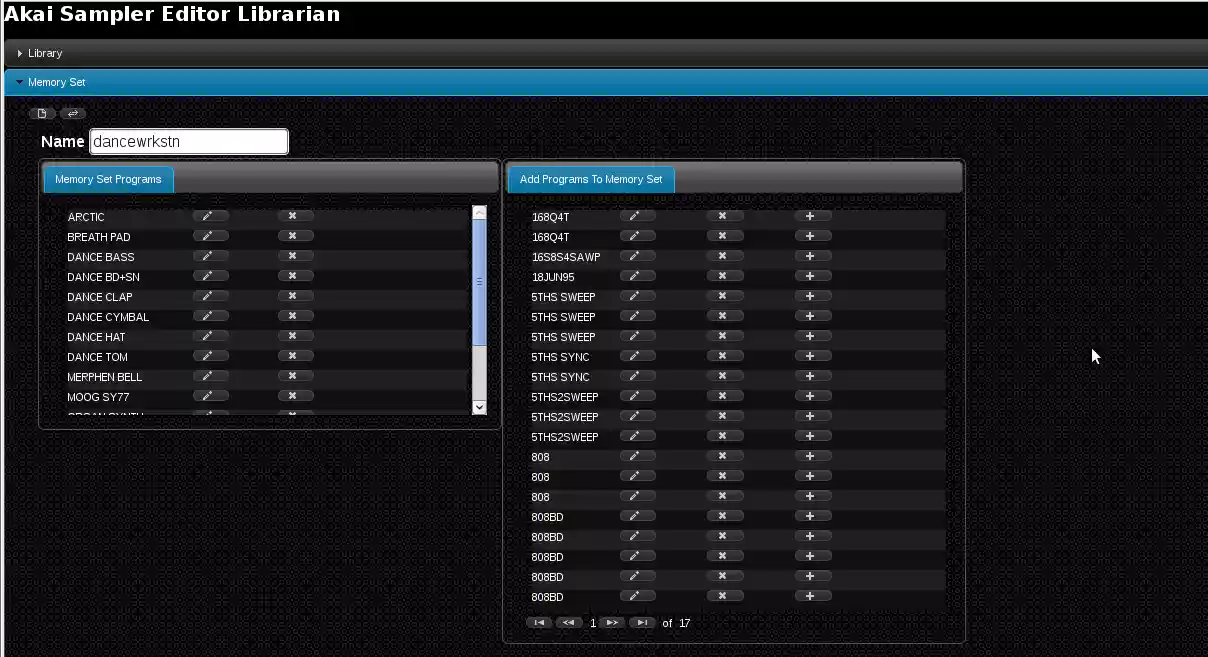The width and height of the screenshot is (1208, 657).
Task: Click inside the Name text field
Action: tap(188, 141)
